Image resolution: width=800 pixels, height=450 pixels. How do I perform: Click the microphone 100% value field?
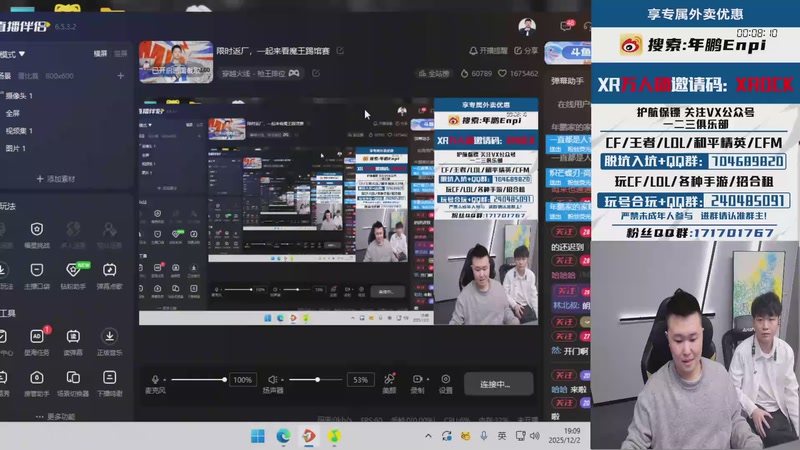(x=243, y=380)
